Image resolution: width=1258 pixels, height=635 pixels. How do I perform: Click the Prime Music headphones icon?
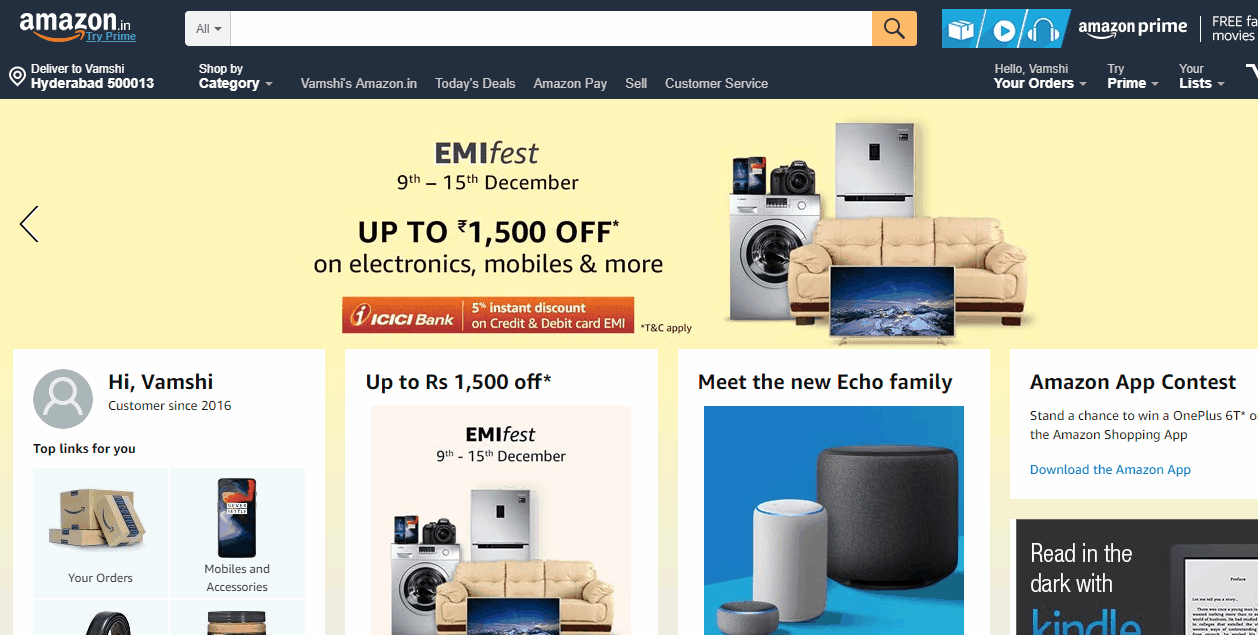click(1043, 31)
